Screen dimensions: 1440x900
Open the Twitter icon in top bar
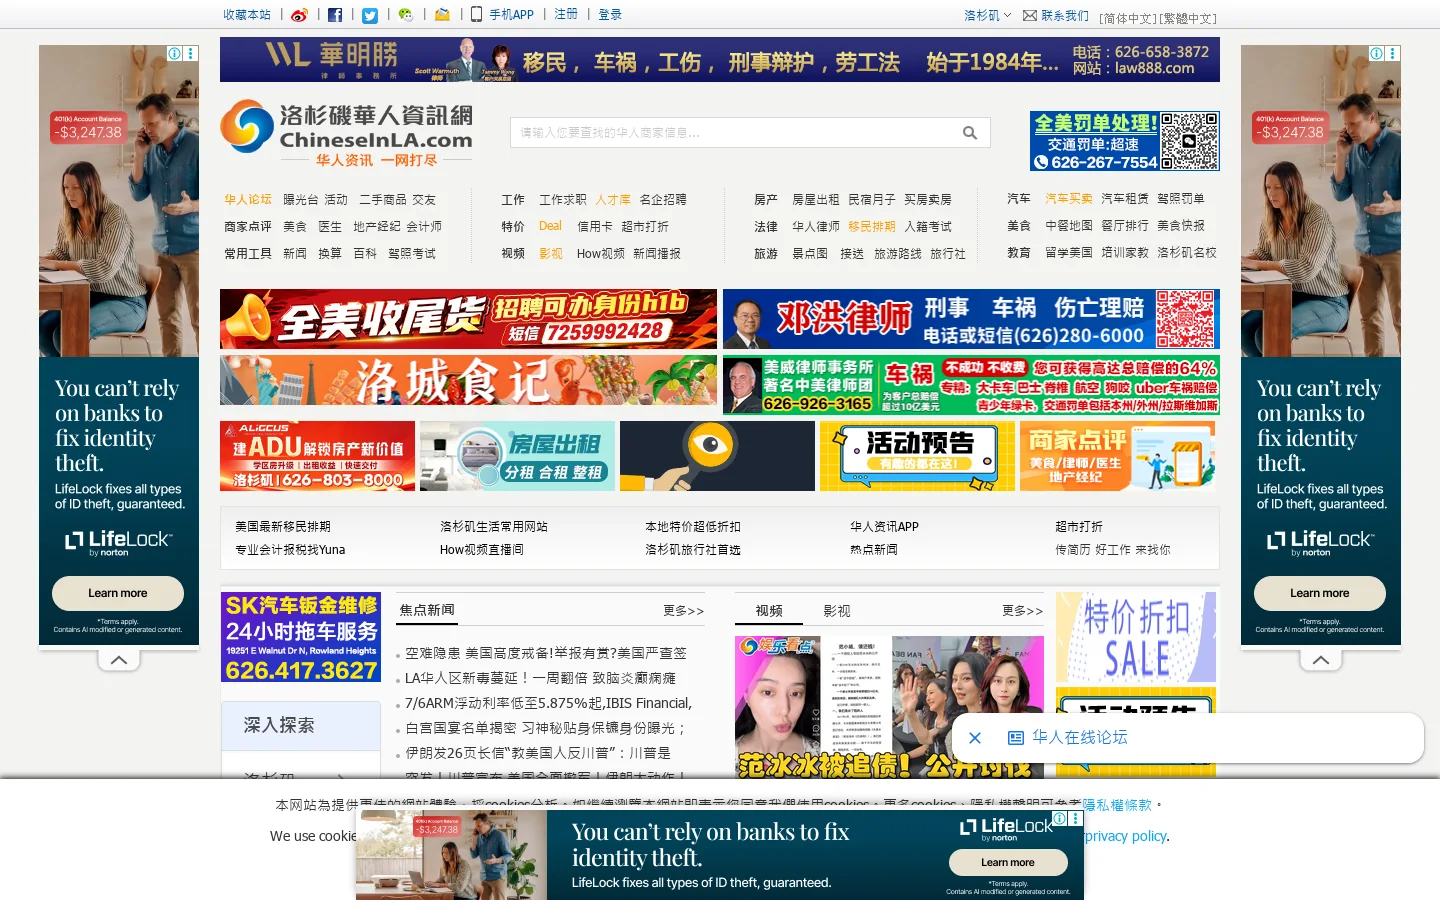[x=370, y=15]
